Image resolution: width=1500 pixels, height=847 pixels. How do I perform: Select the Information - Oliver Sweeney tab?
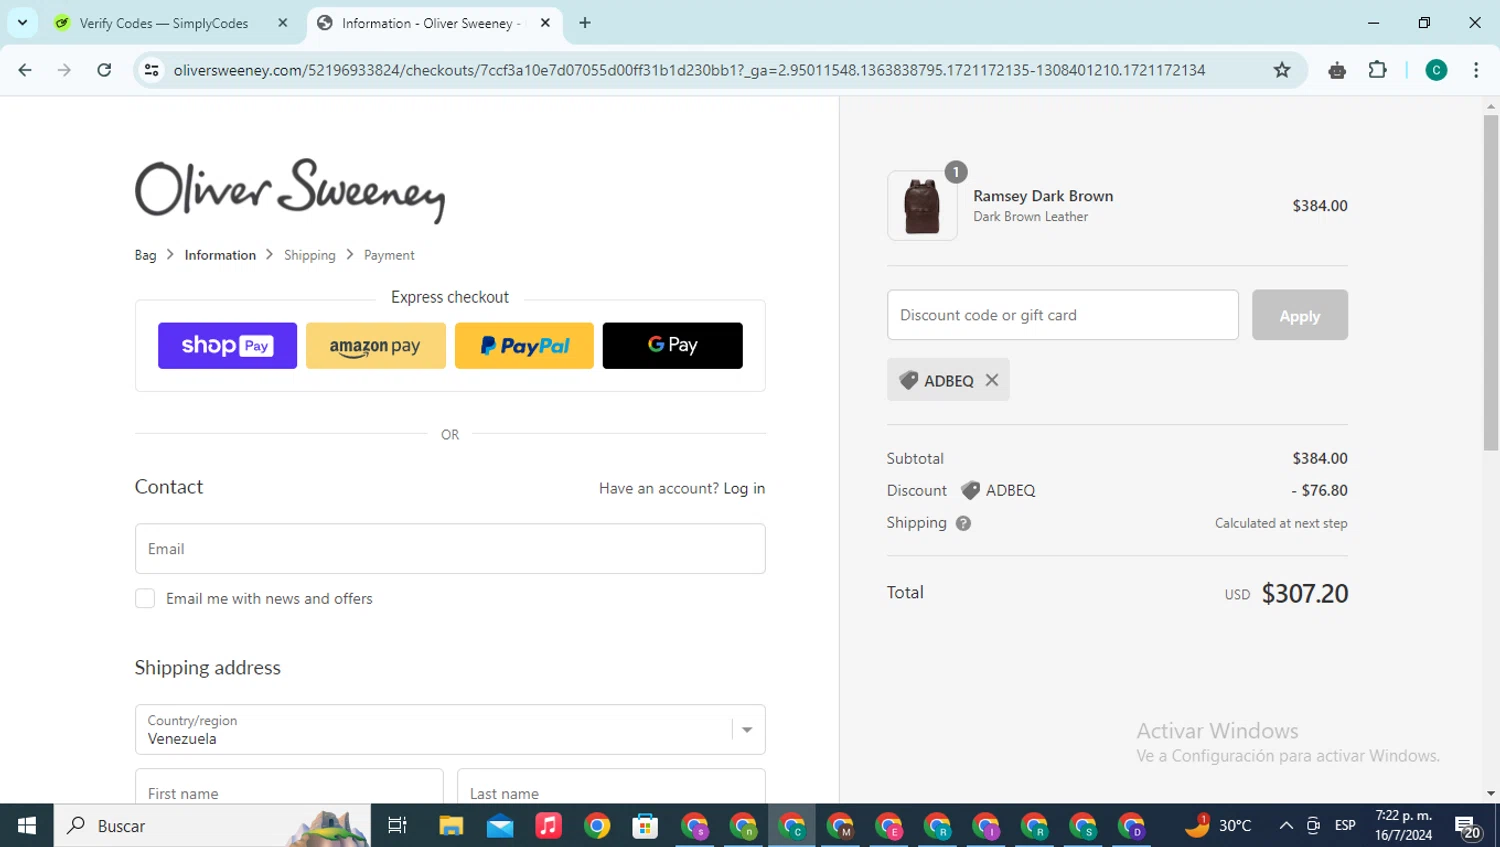[x=435, y=23]
